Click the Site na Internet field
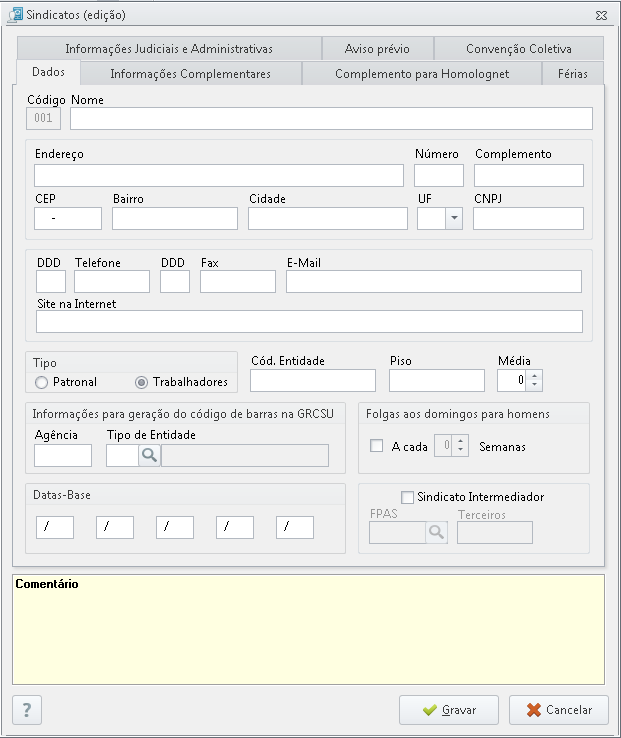 pyautogui.click(x=309, y=321)
